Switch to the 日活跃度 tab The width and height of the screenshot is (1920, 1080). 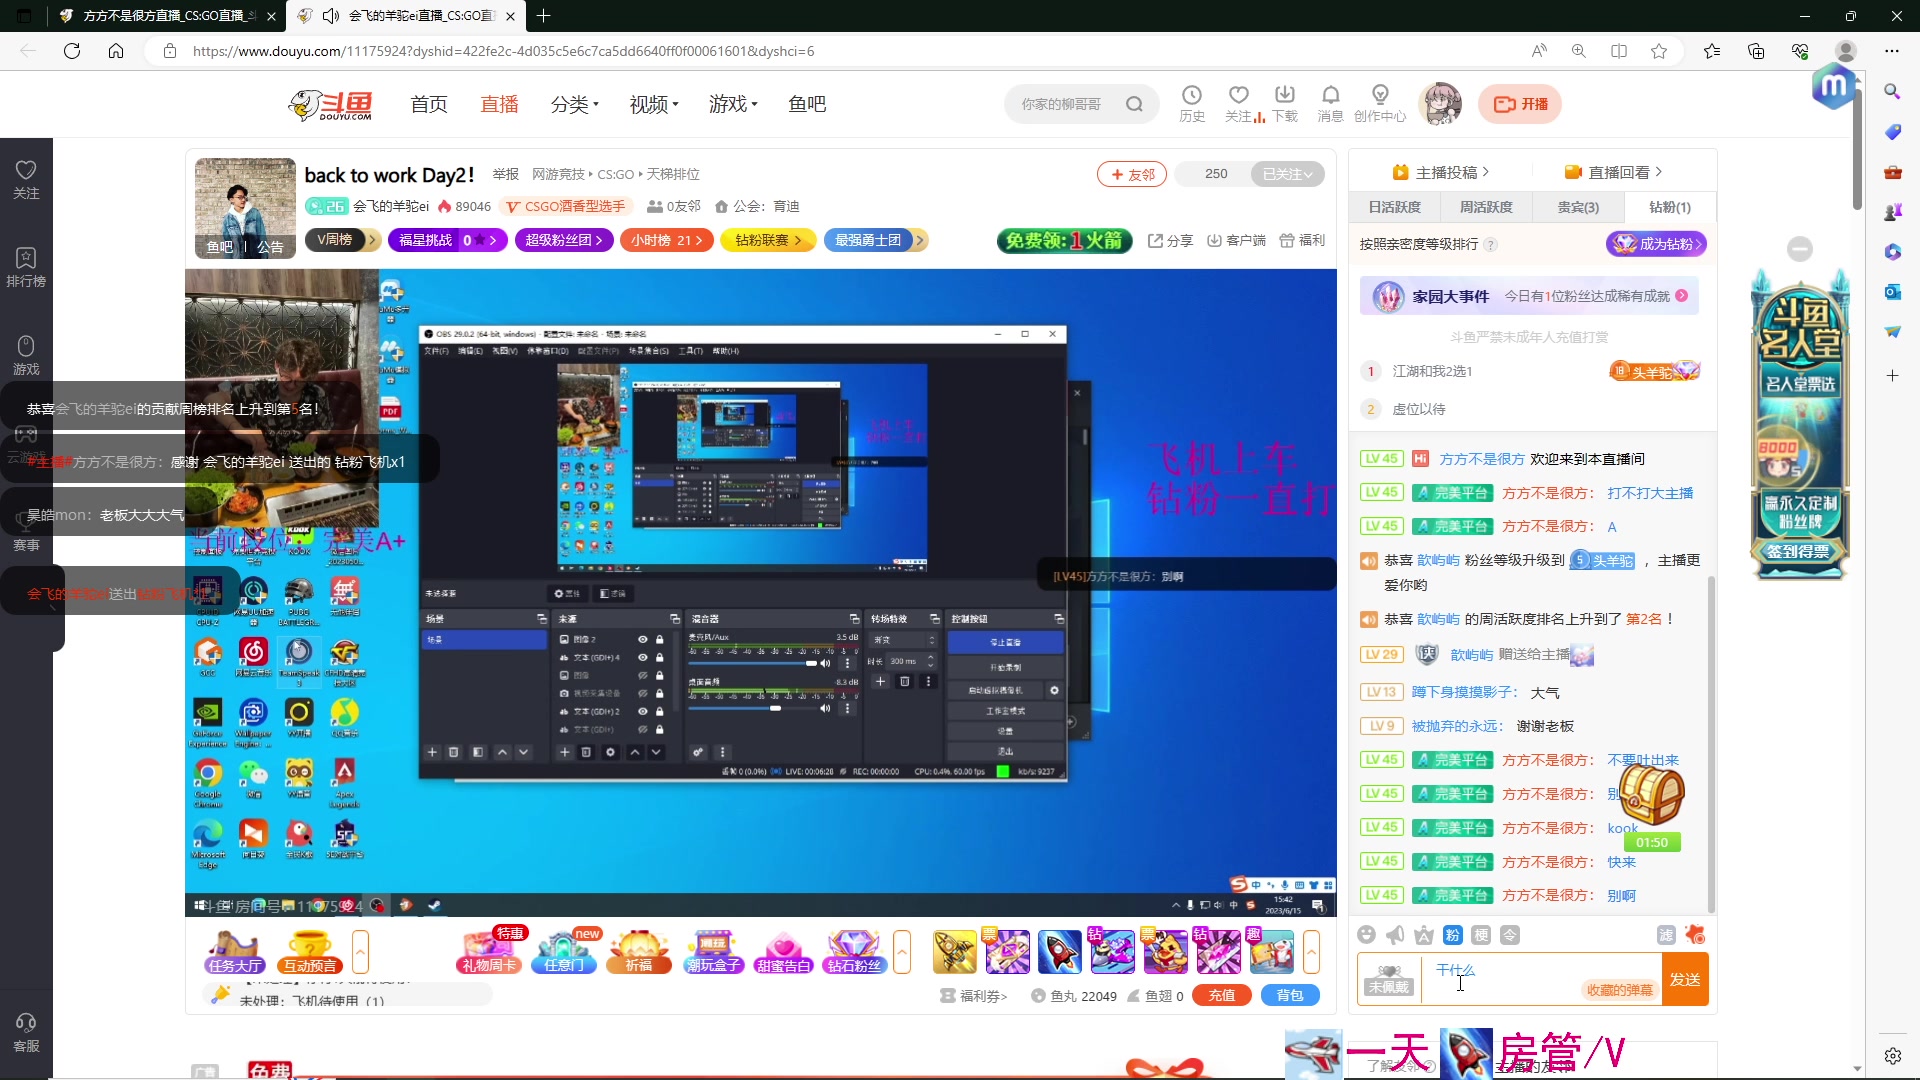coord(1394,207)
